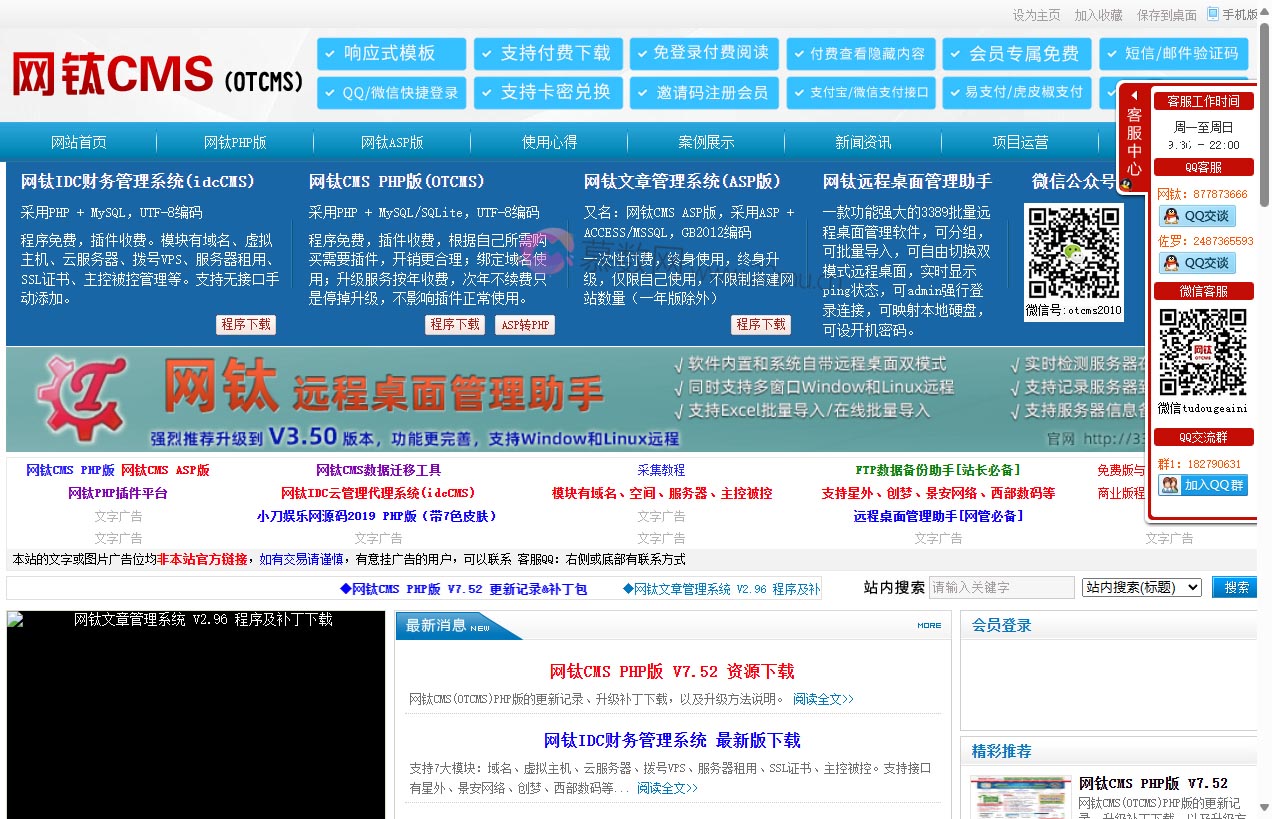Click inside the 请输入关键字 search field

(1002, 587)
